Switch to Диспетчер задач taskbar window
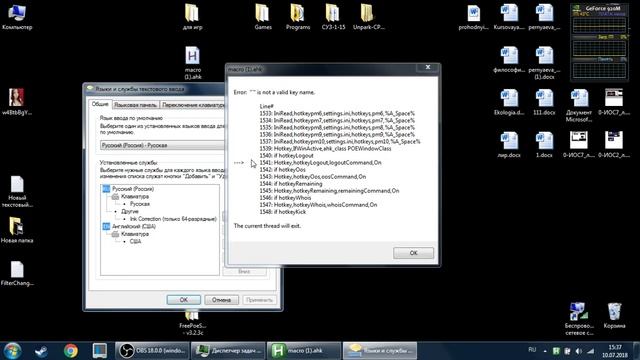Image resolution: width=640 pixels, height=360 pixels. coord(228,351)
